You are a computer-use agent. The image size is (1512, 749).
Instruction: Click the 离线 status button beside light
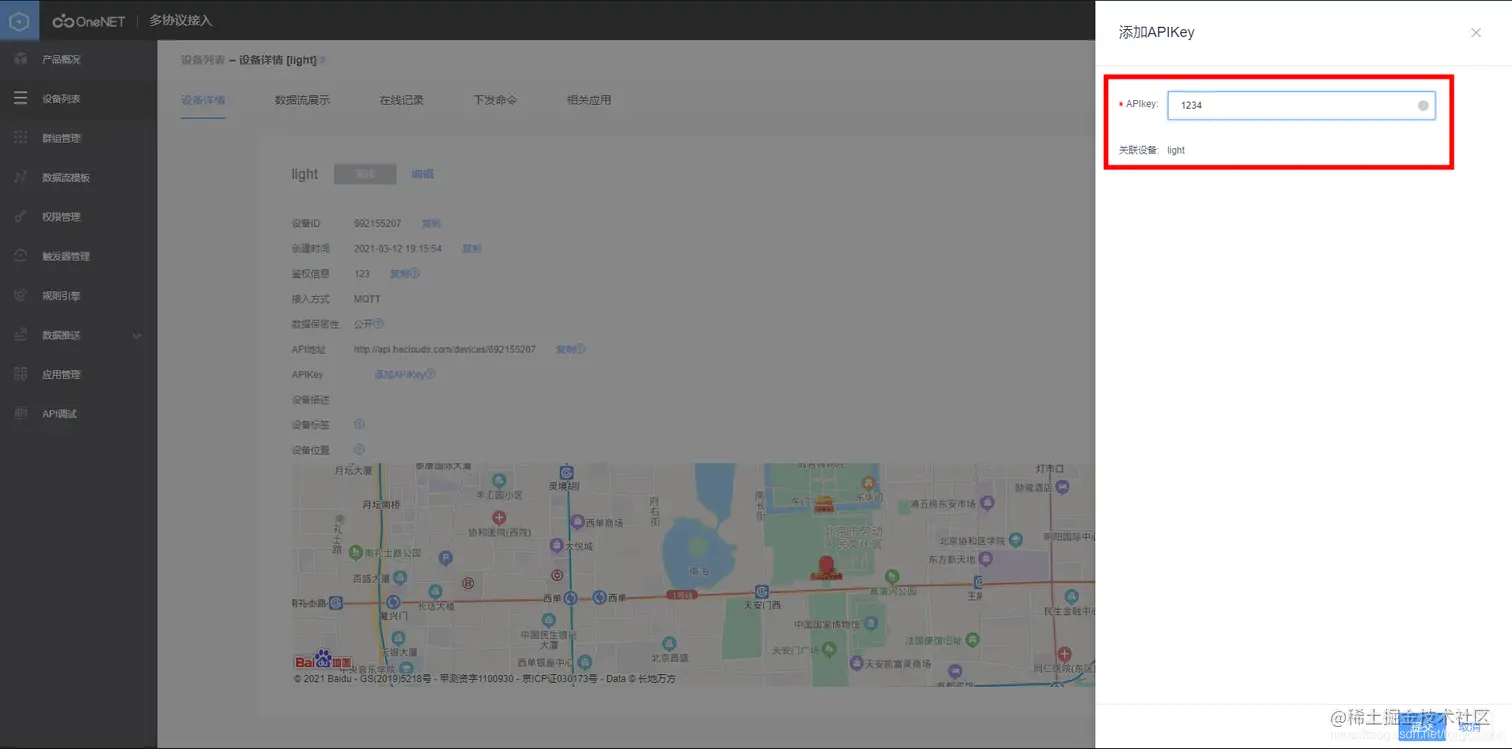click(x=365, y=174)
